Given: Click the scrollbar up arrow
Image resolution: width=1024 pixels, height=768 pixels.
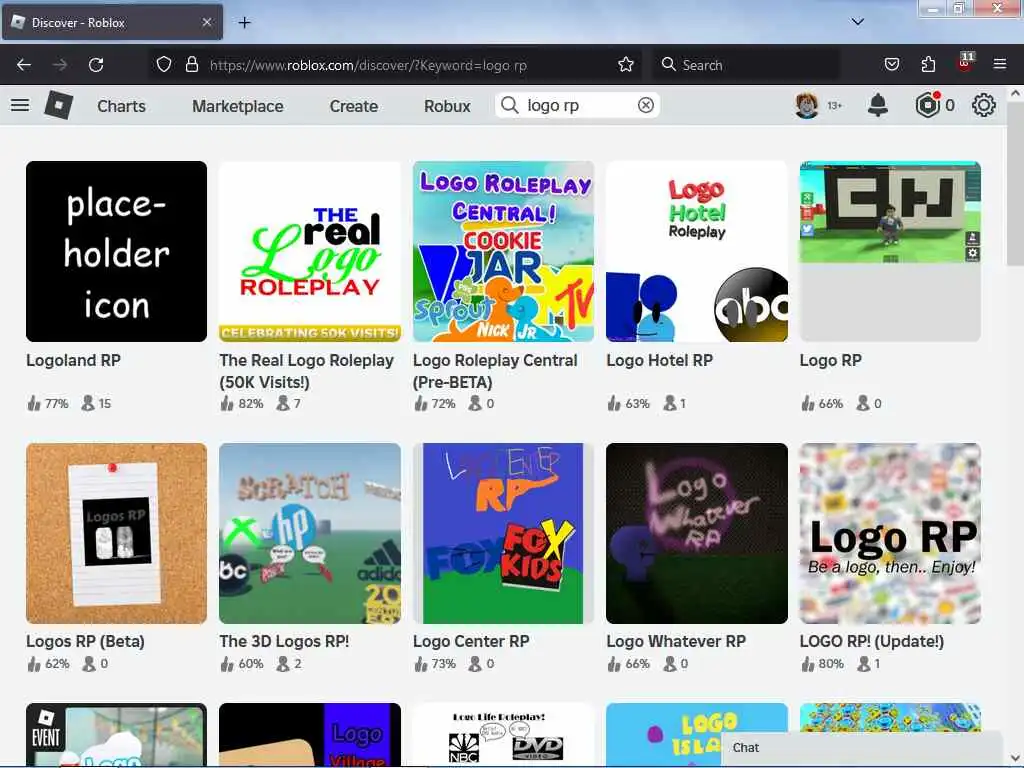Looking at the screenshot, I should click(x=1015, y=93).
